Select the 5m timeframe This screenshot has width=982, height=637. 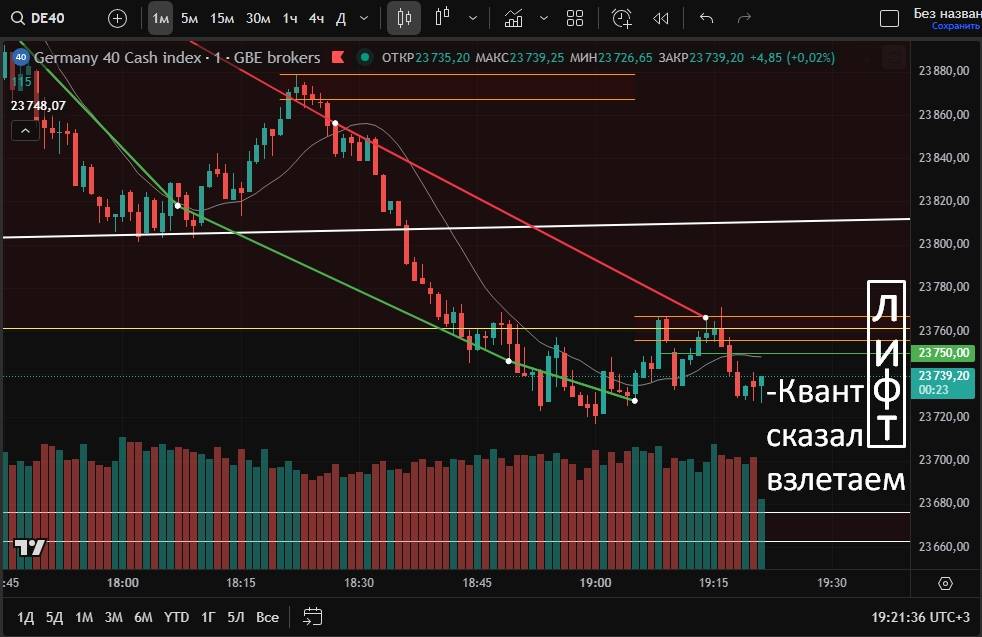tap(189, 18)
